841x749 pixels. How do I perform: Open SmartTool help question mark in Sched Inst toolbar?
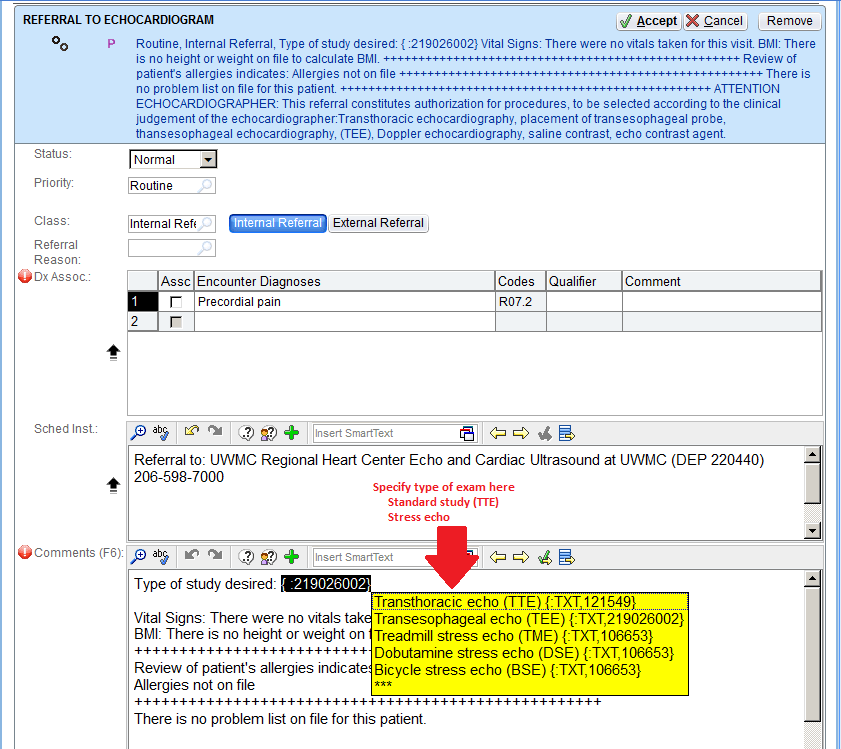[x=246, y=432]
